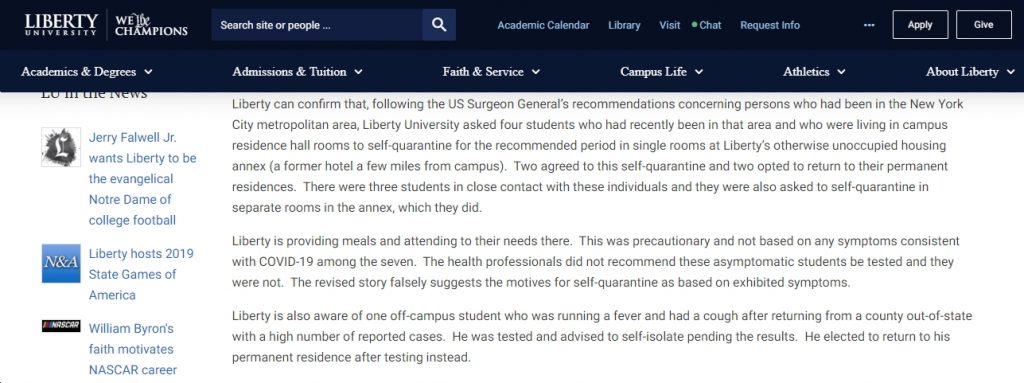
Task: Focus the Search site or people field
Action: [x=317, y=25]
